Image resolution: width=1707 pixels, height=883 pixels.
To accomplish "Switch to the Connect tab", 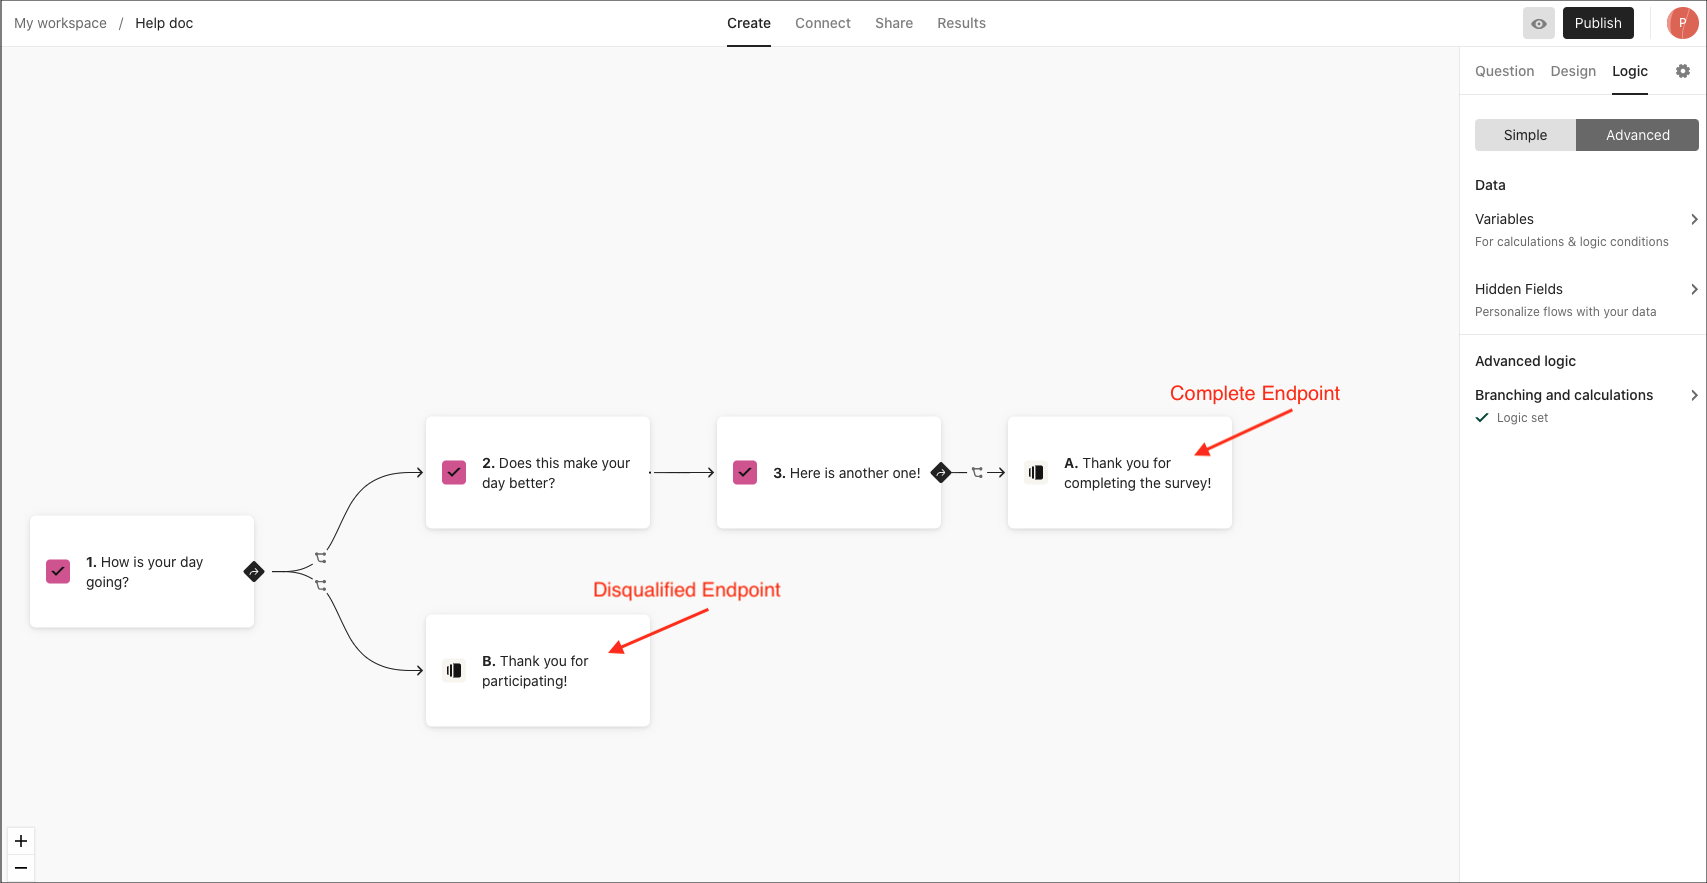I will [x=823, y=23].
